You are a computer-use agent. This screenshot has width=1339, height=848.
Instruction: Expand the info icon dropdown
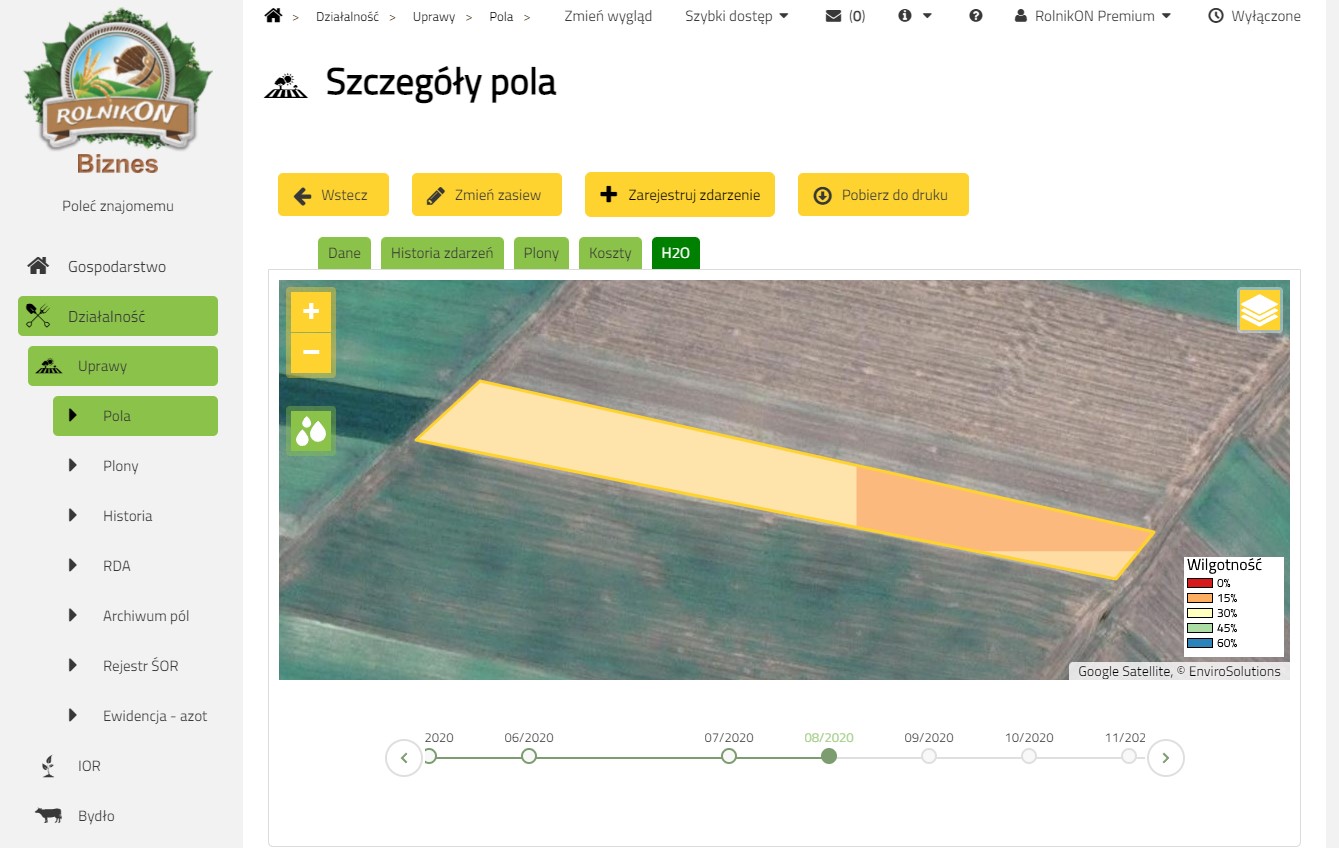tap(914, 16)
